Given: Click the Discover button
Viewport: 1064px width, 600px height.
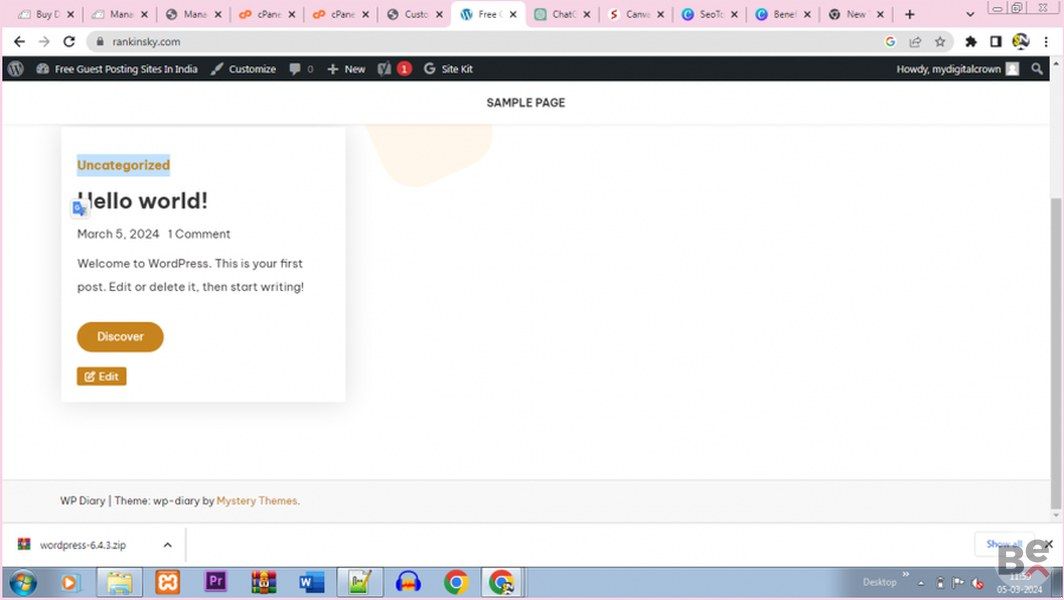Looking at the screenshot, I should click(x=120, y=337).
